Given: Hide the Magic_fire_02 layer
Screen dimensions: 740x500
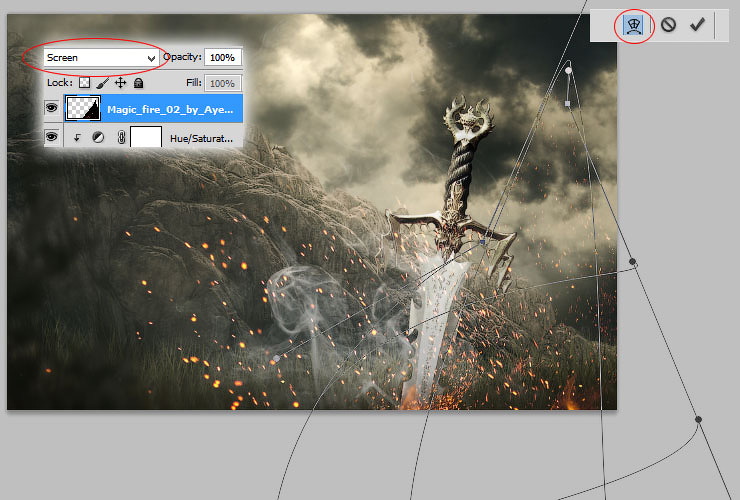Looking at the screenshot, I should 51,108.
